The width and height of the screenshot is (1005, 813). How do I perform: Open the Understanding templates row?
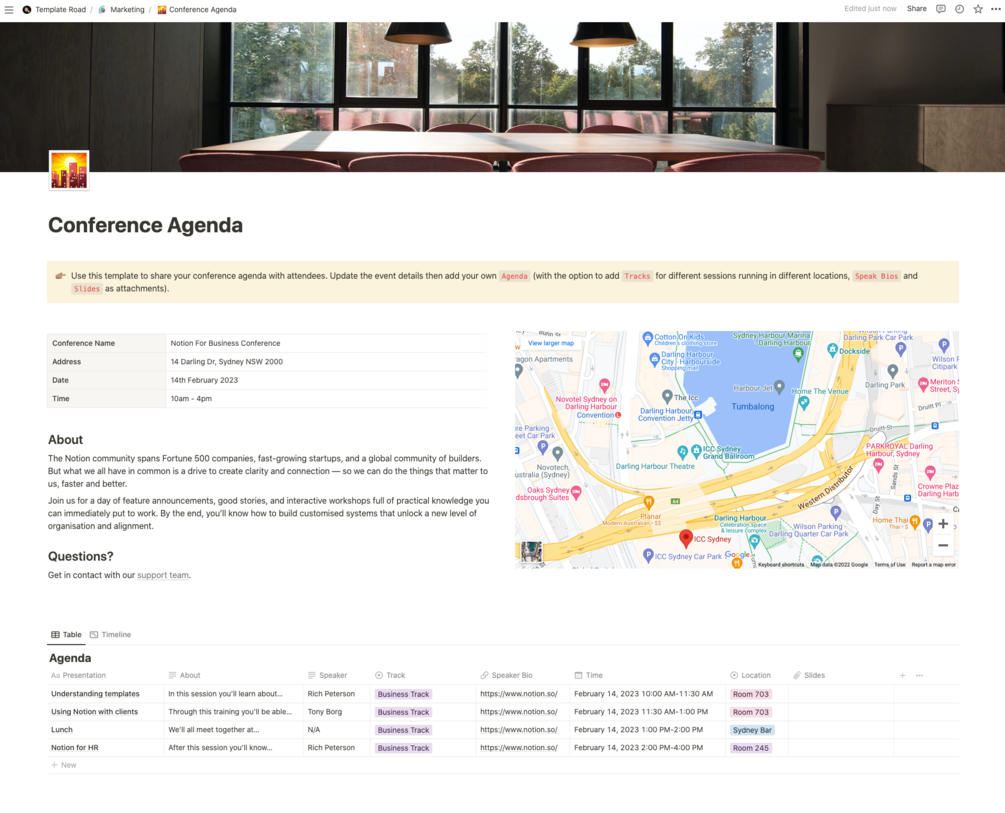[95, 694]
